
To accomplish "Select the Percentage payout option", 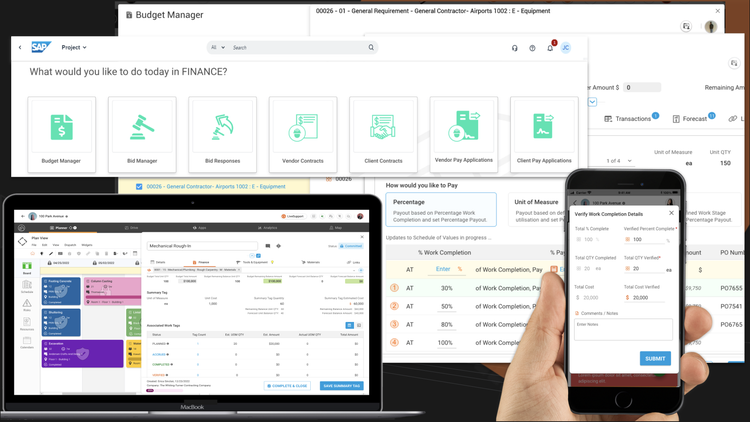I will [441, 210].
